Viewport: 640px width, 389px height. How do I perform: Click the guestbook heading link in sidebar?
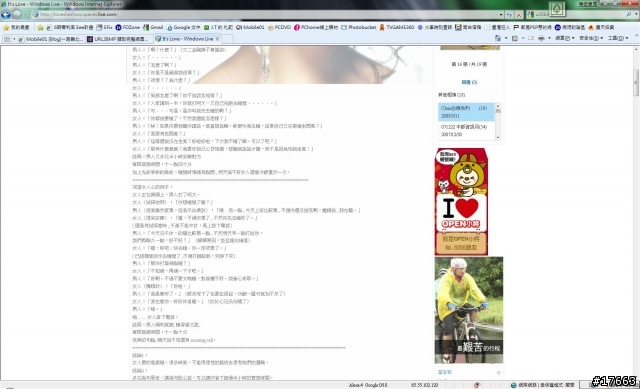click(444, 372)
